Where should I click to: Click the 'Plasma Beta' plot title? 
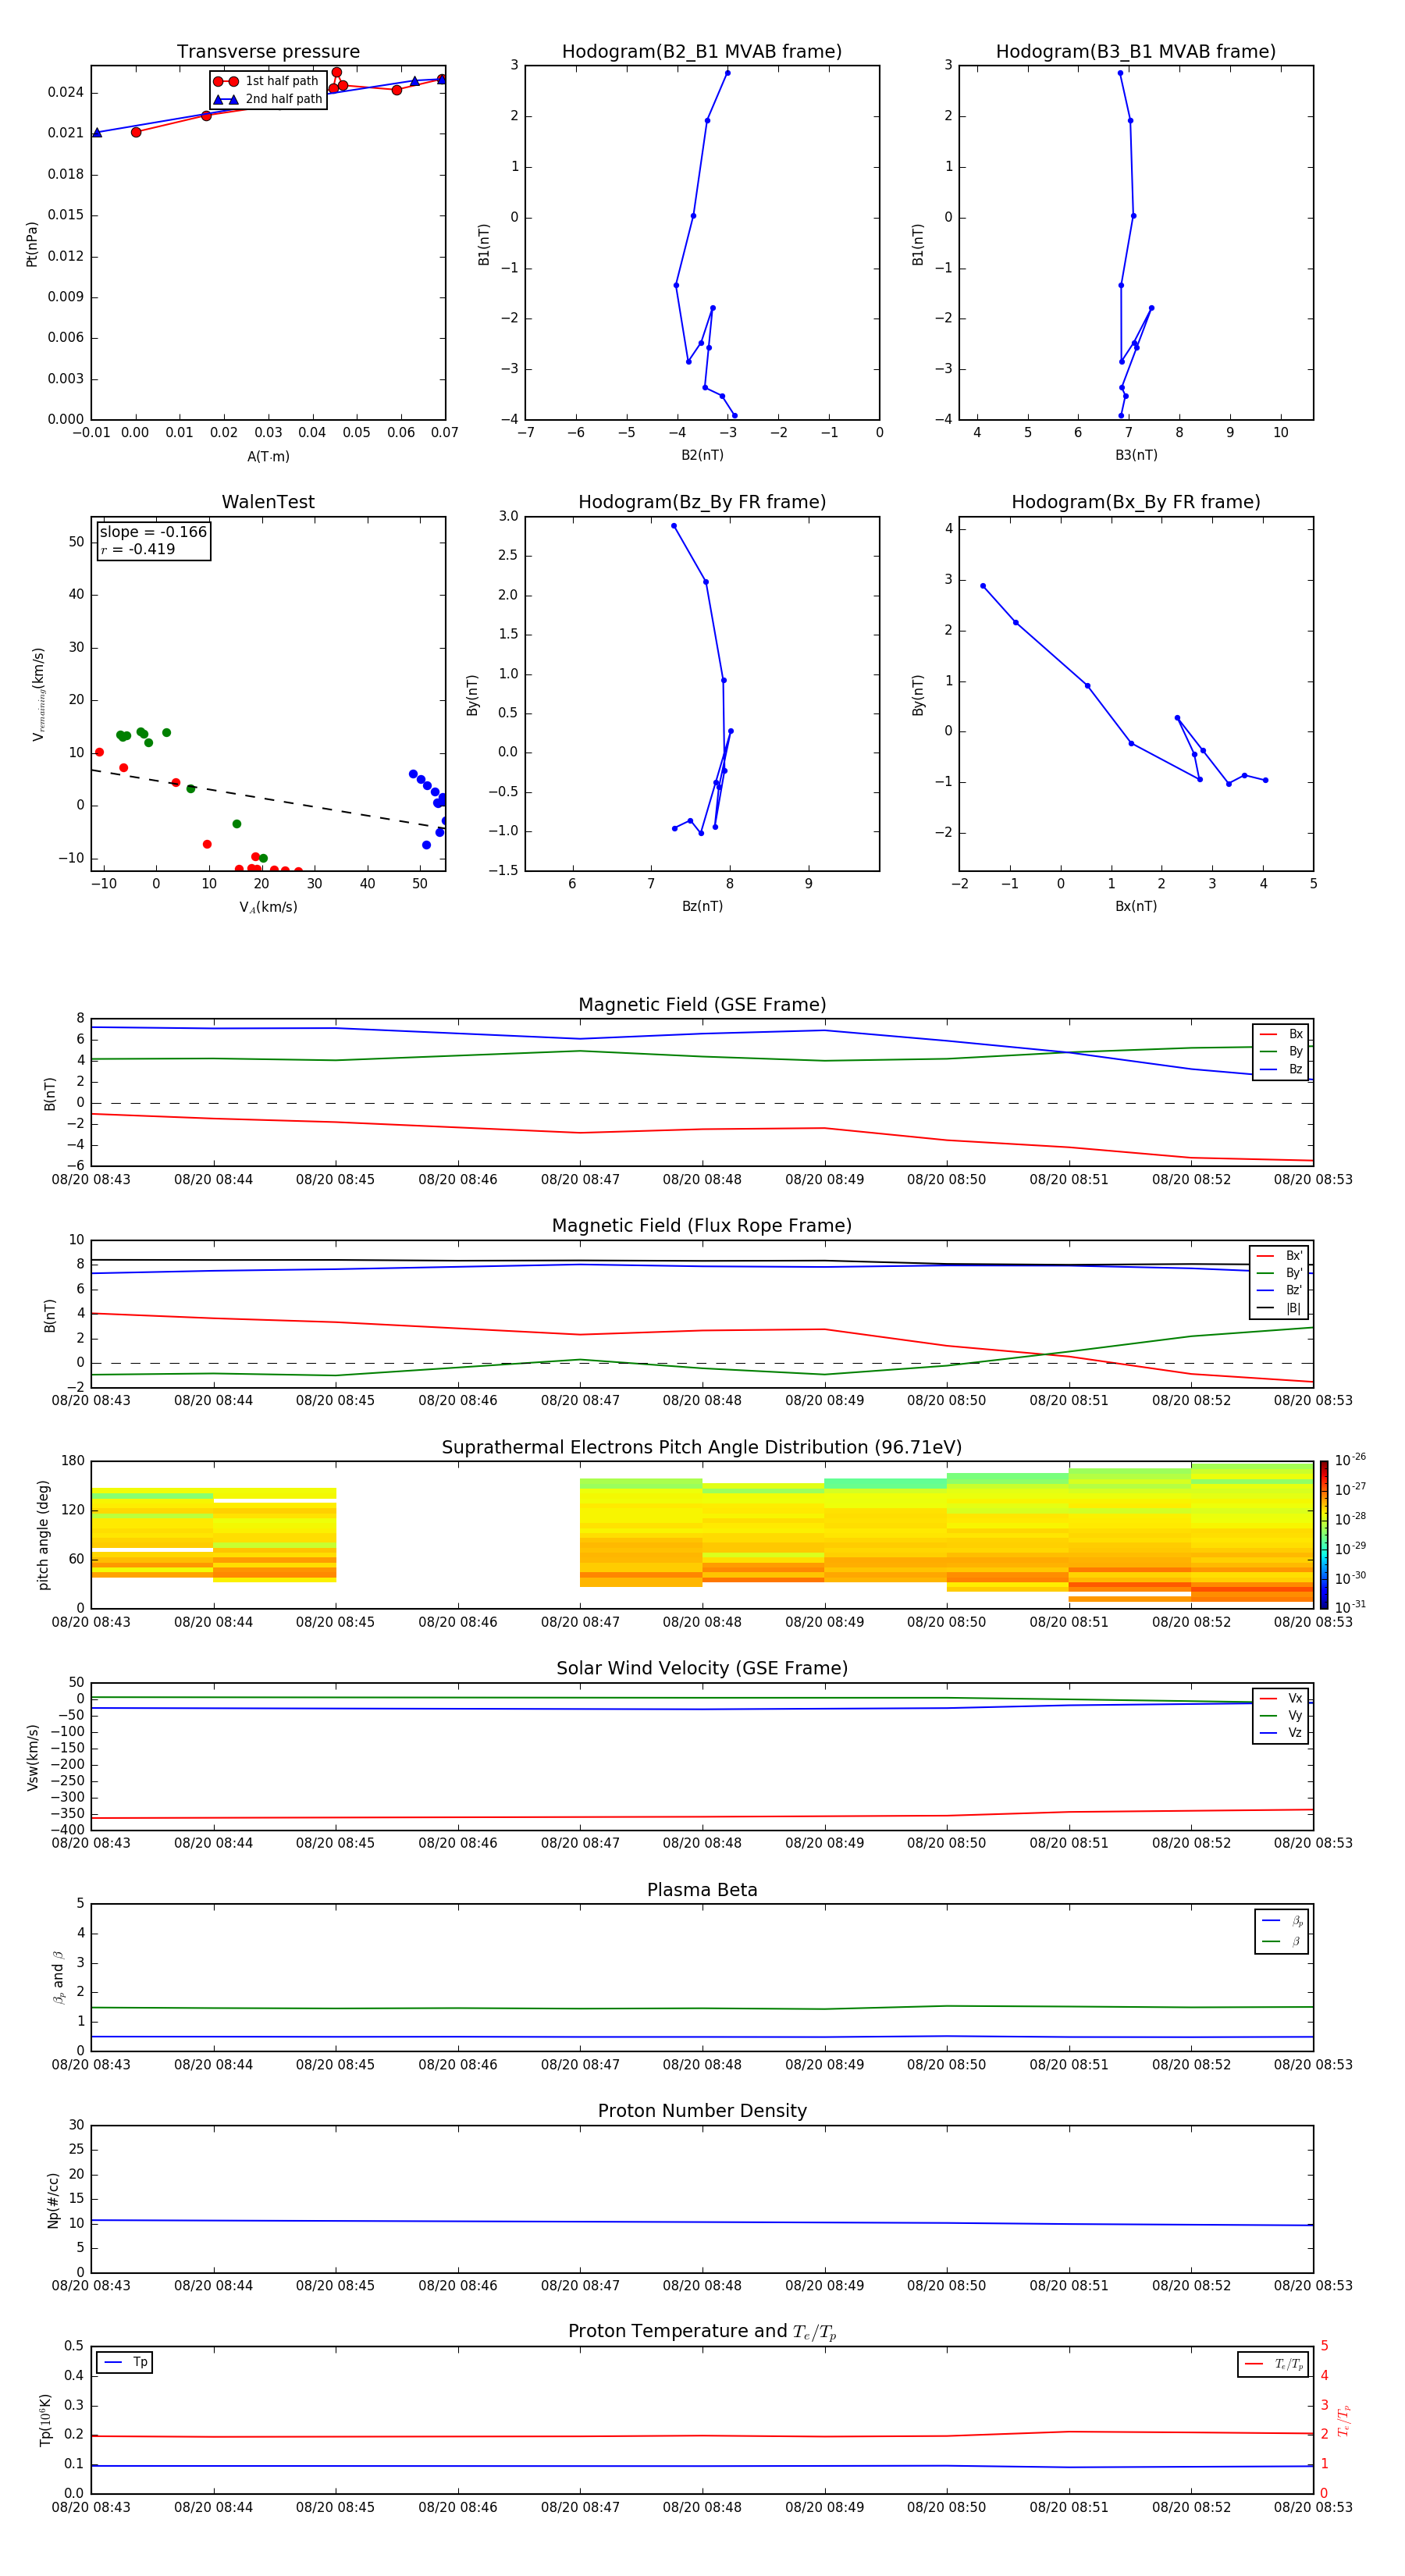click(702, 1891)
